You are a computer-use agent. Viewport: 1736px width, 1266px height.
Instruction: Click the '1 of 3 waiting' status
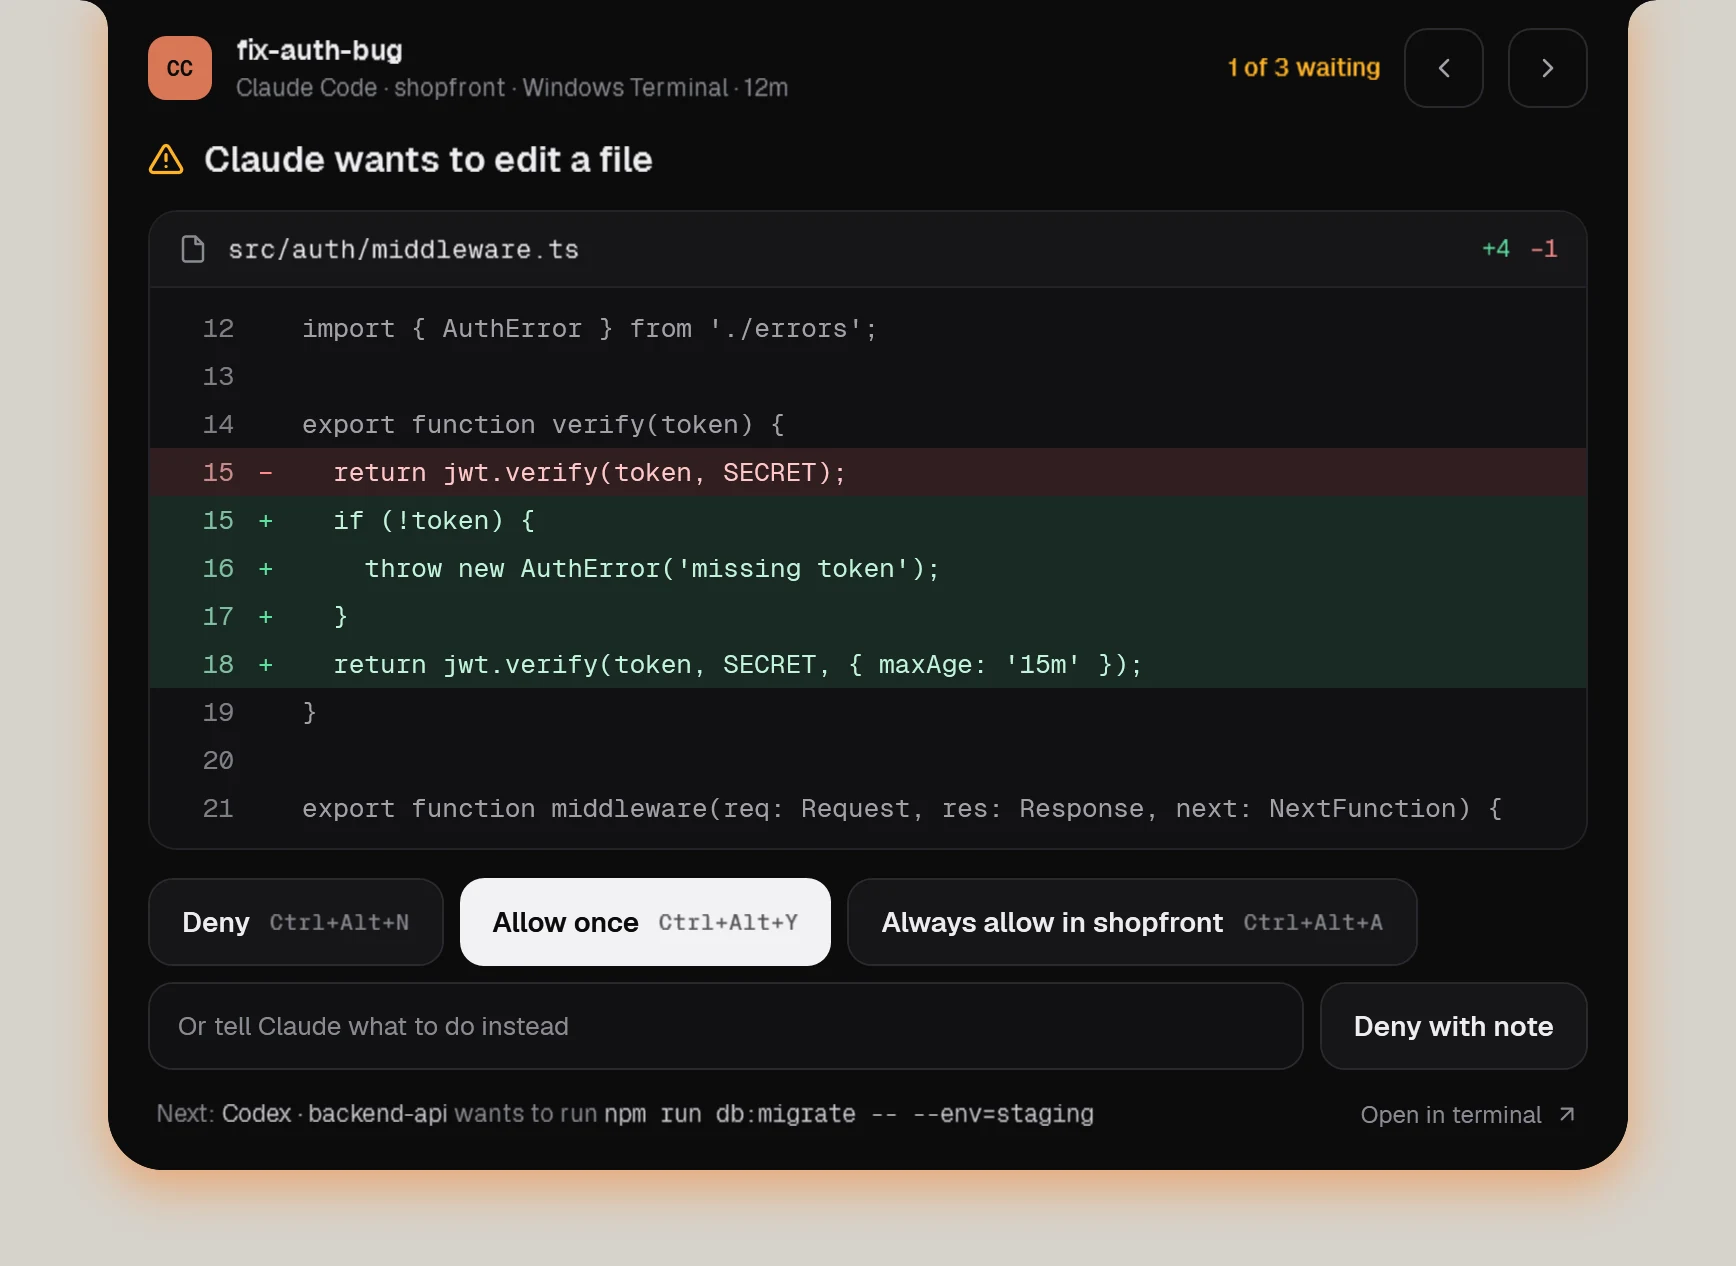click(x=1303, y=67)
